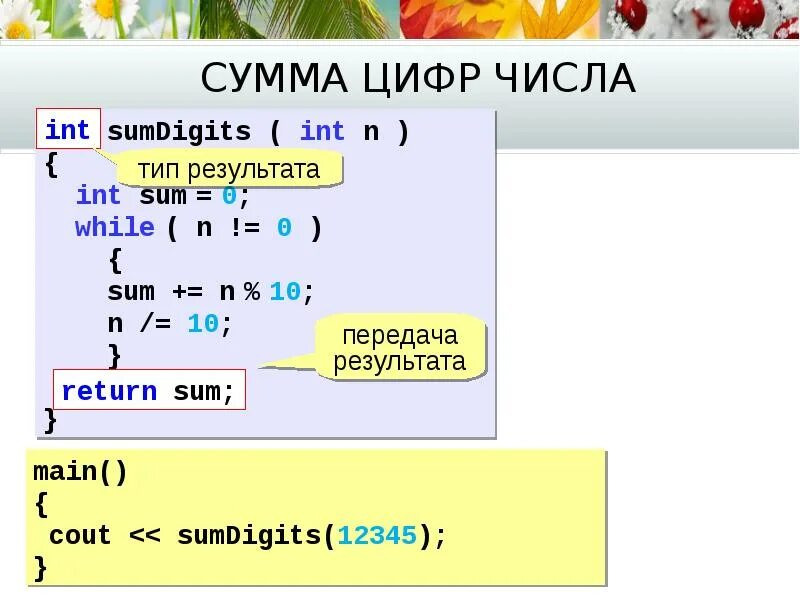Image resolution: width=800 pixels, height=600 pixels.
Task: Click the boxed "int" return type keyword
Action: pos(68,129)
